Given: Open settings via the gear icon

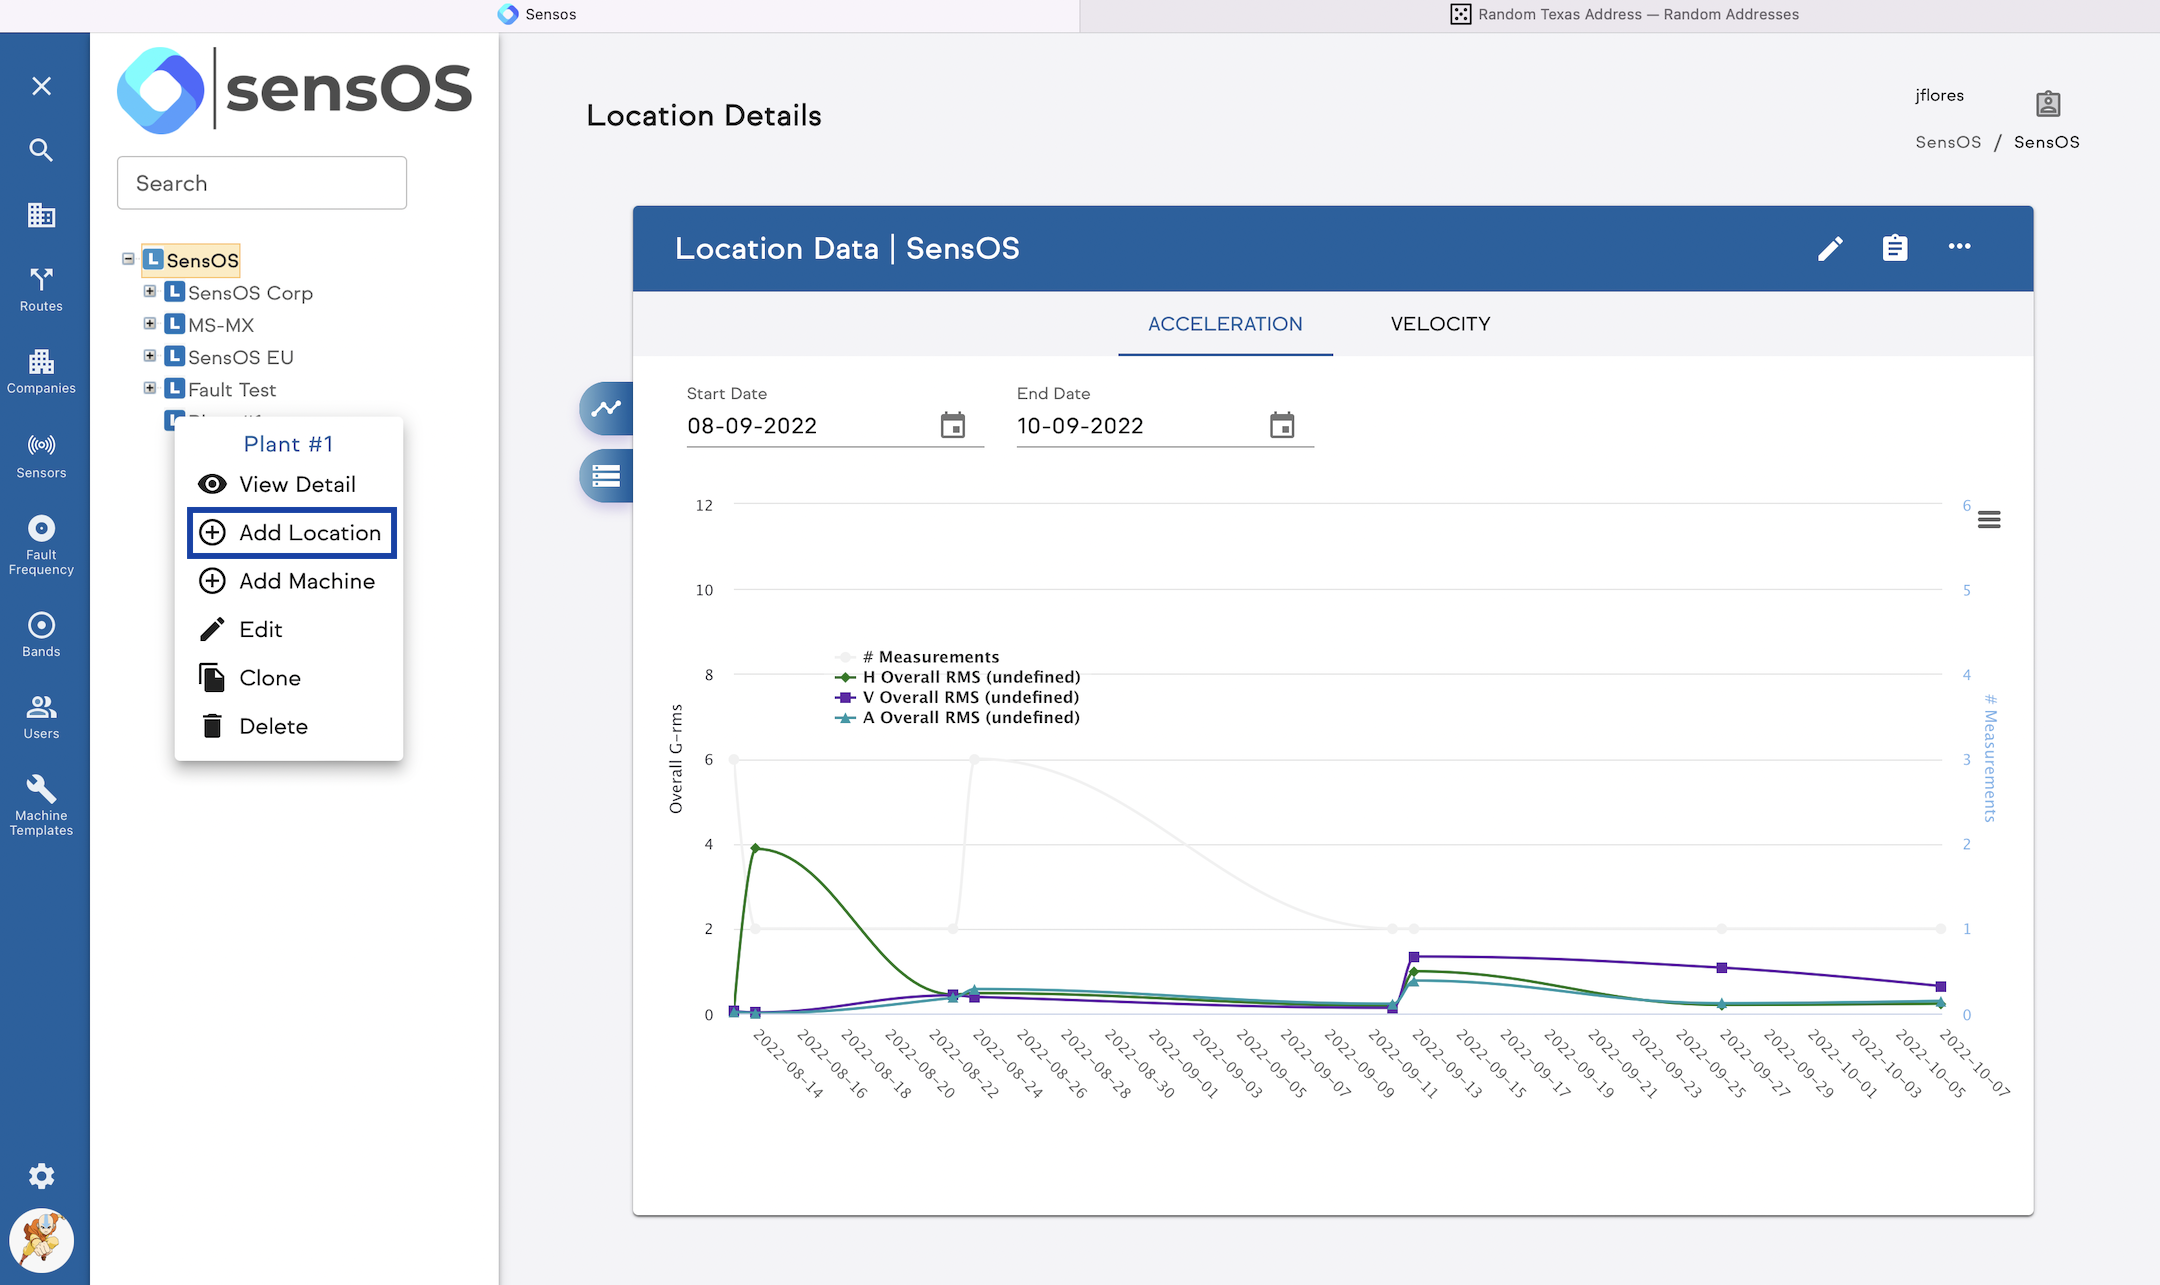Looking at the screenshot, I should [x=41, y=1176].
